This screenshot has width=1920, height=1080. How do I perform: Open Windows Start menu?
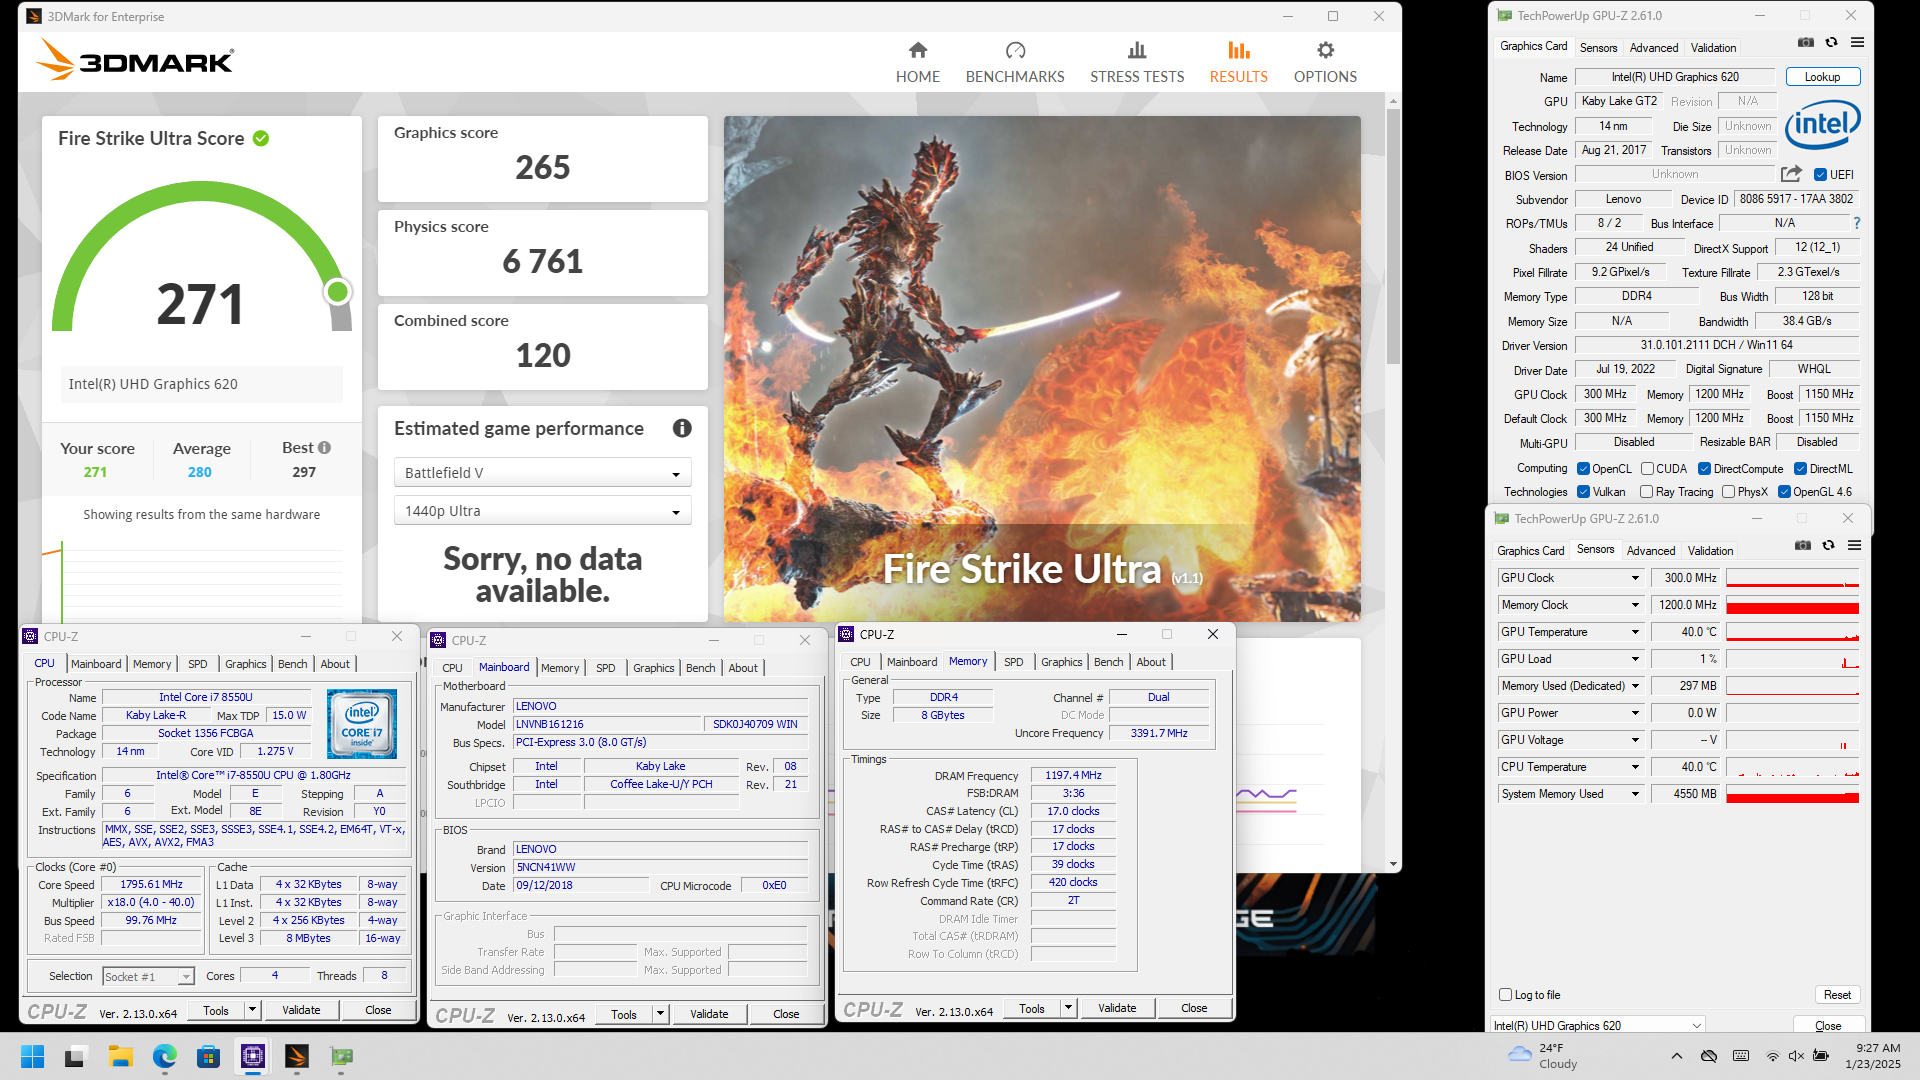pyautogui.click(x=32, y=1056)
